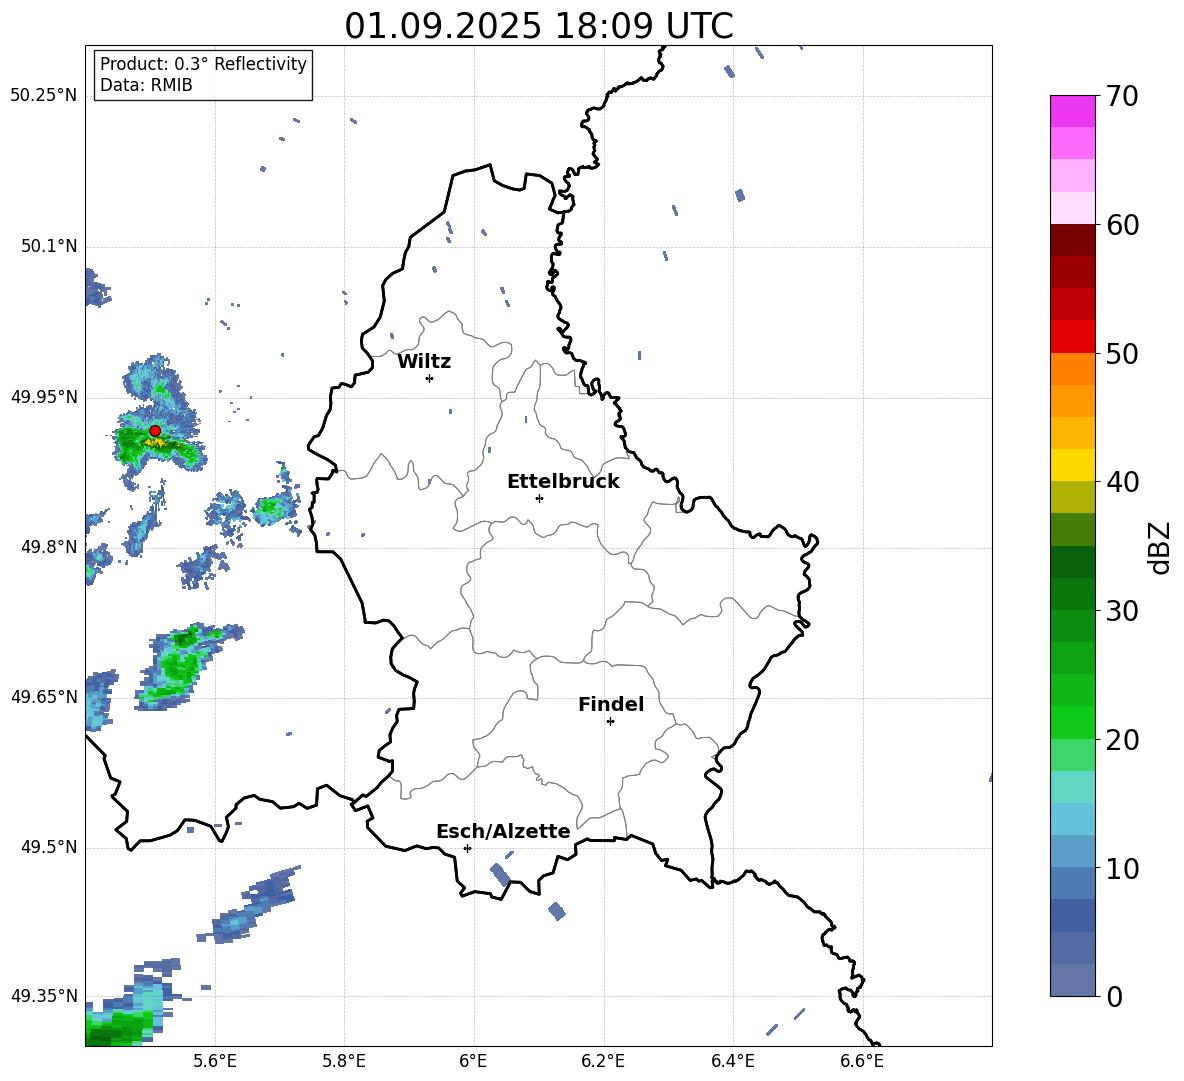Click the Ettelbruck station cross marker
This screenshot has height=1081, width=1184.
(539, 498)
